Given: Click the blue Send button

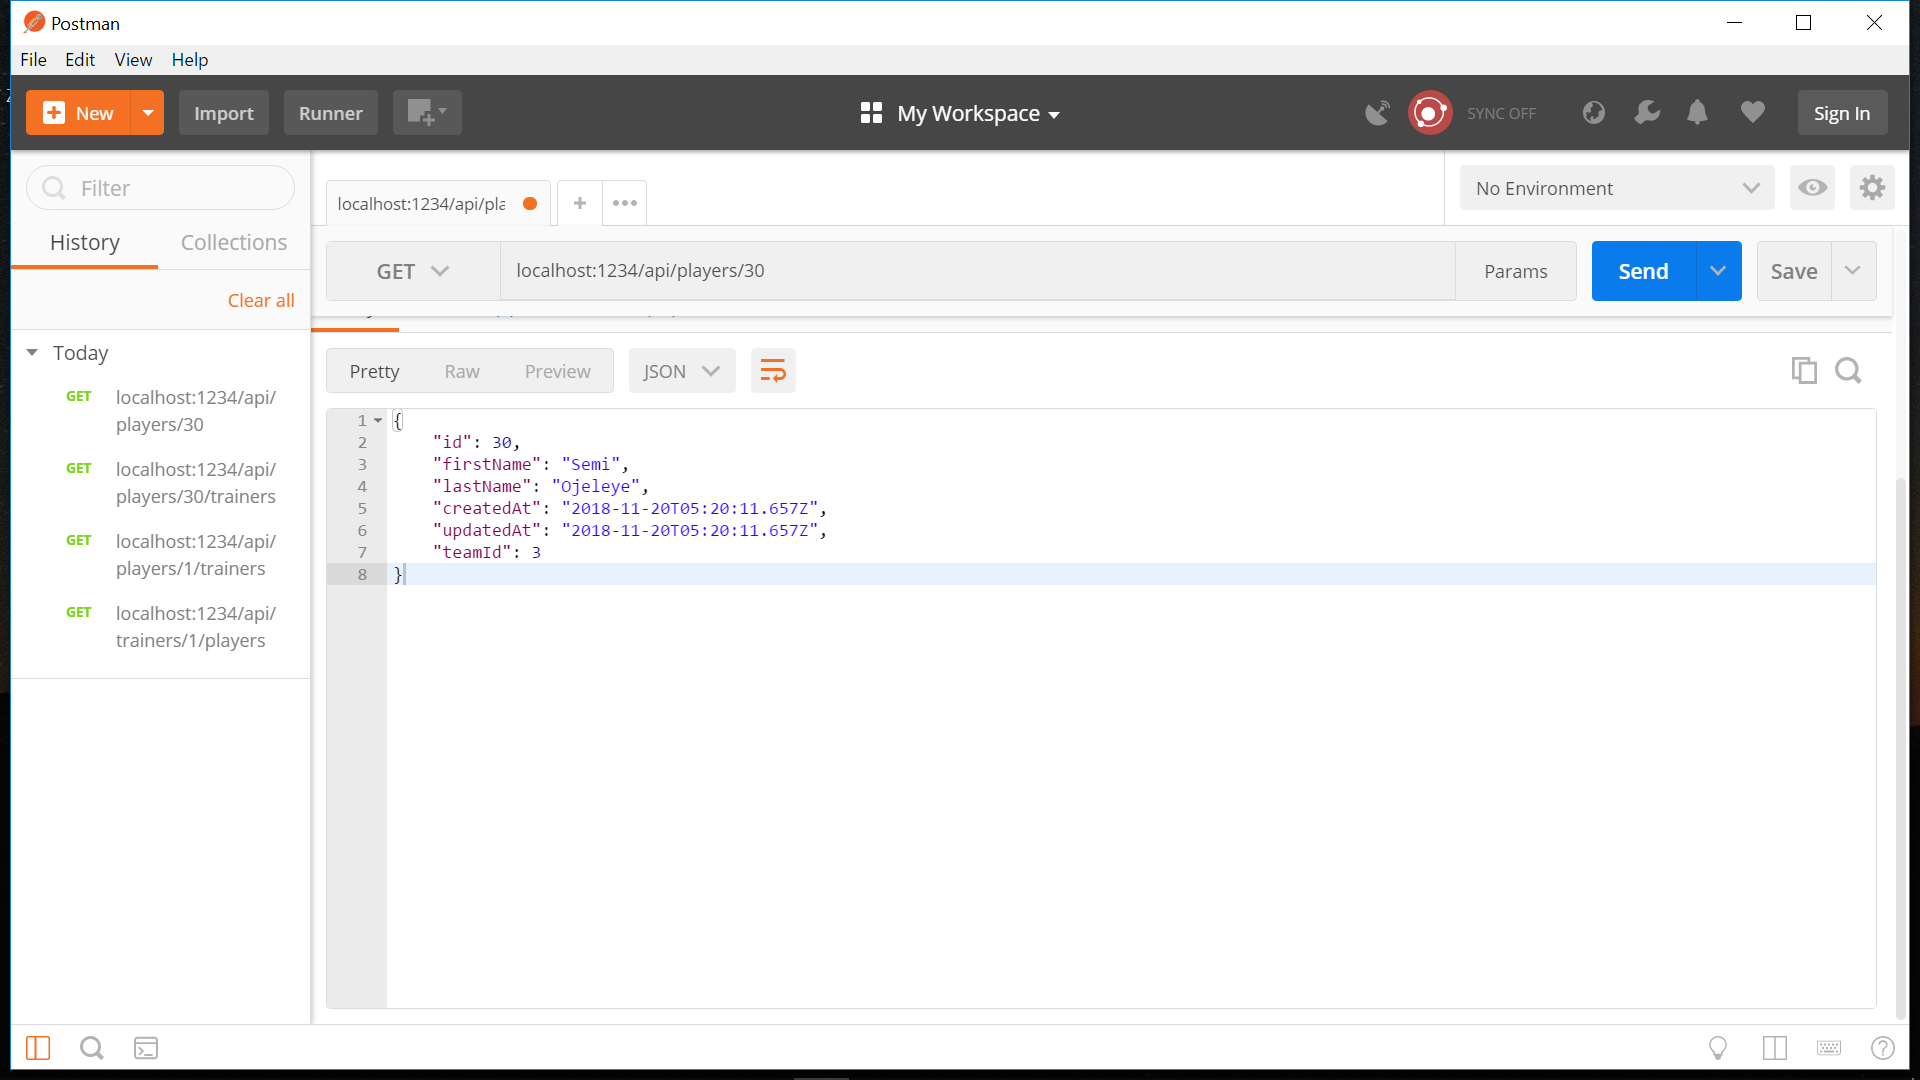Looking at the screenshot, I should [x=1643, y=271].
